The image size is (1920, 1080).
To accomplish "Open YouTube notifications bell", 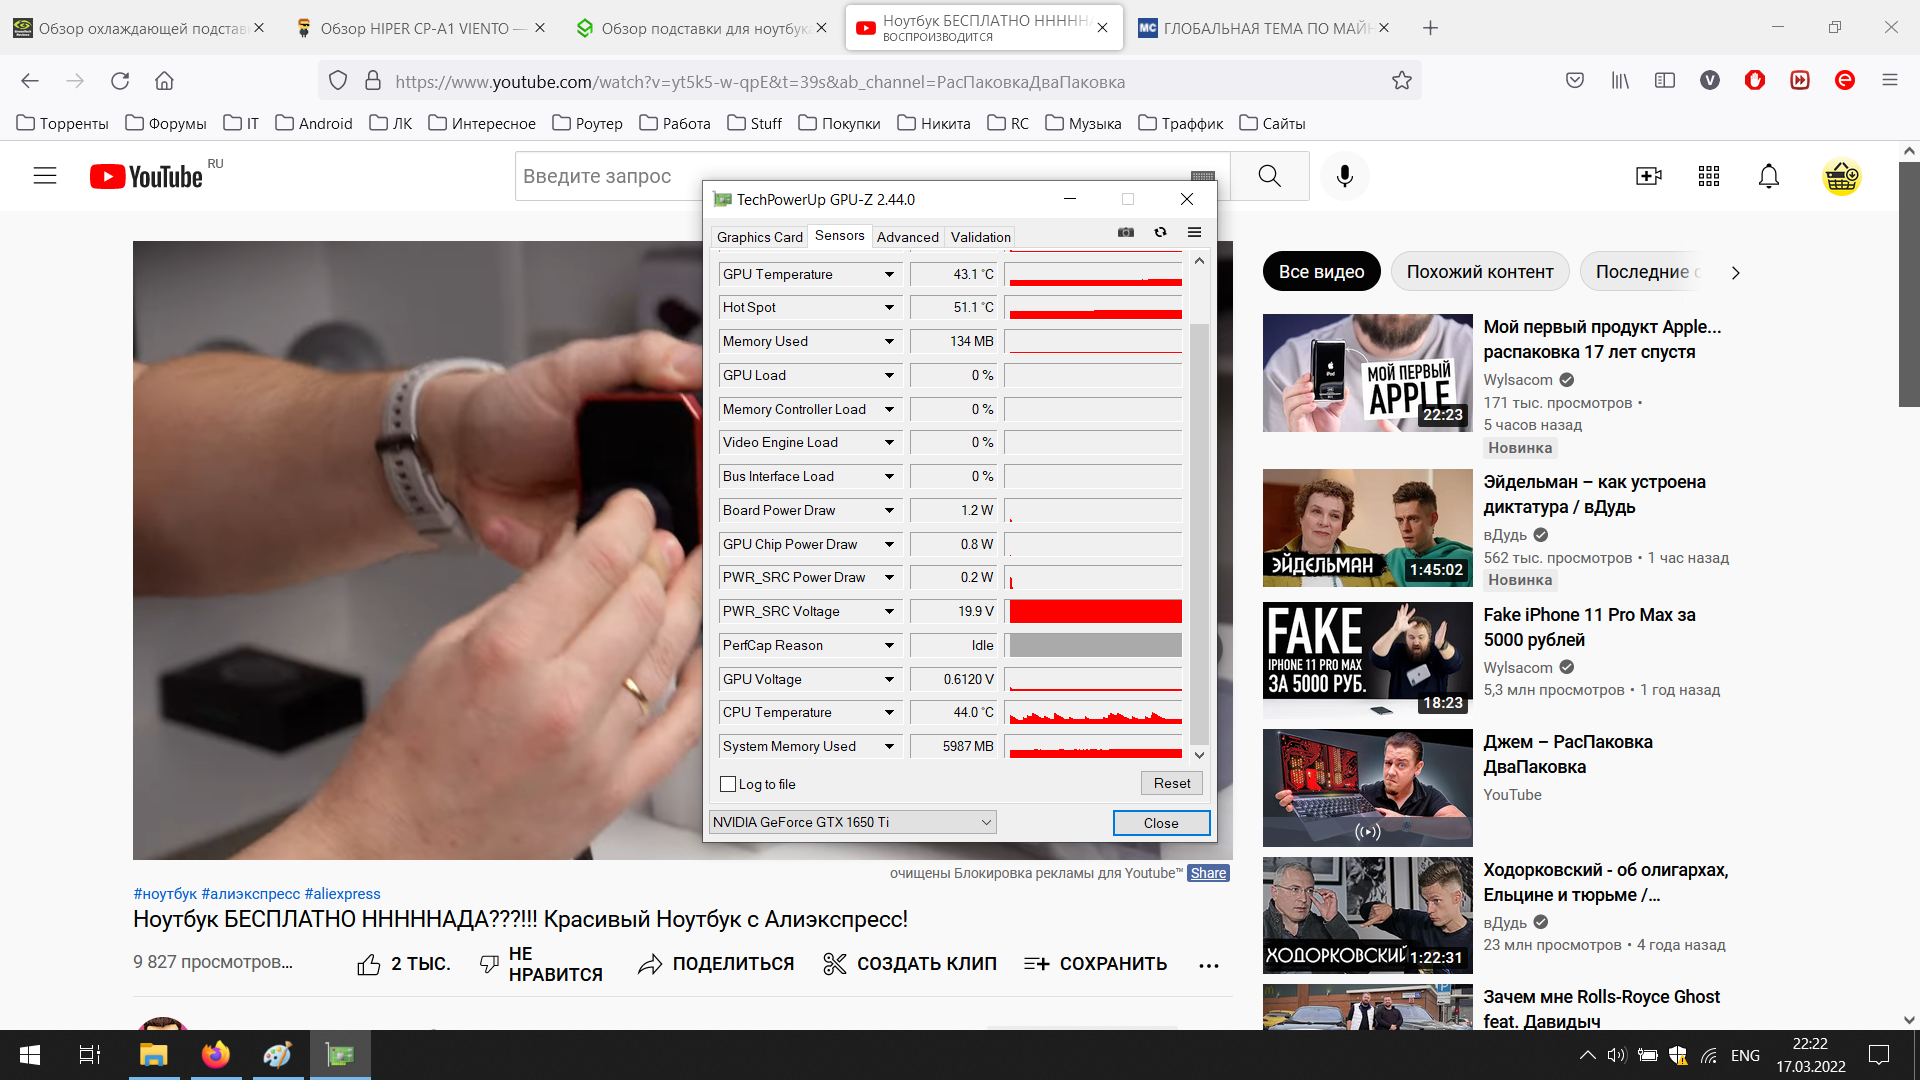I will [1769, 176].
